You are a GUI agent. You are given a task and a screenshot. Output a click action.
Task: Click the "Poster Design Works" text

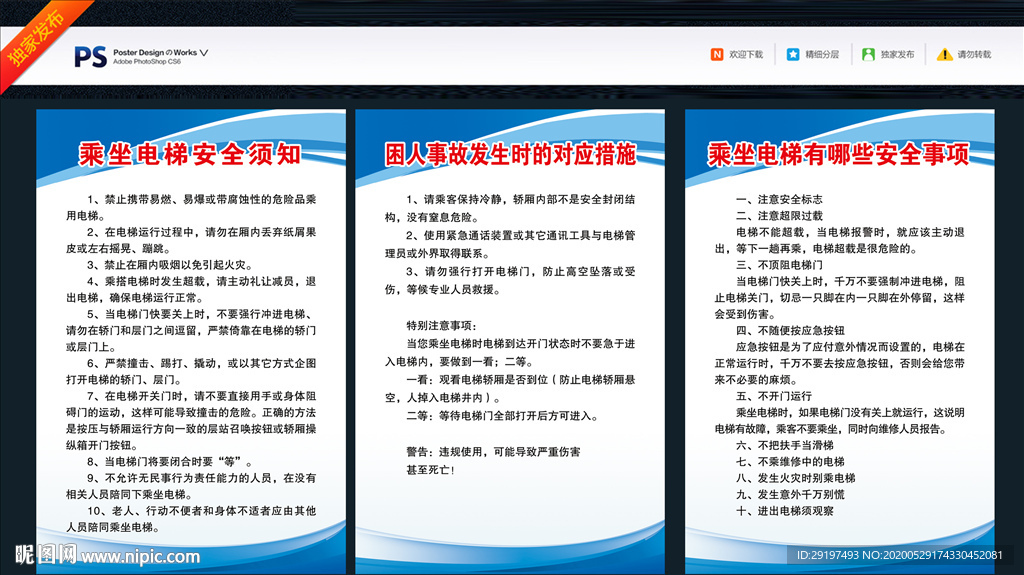click(x=155, y=52)
